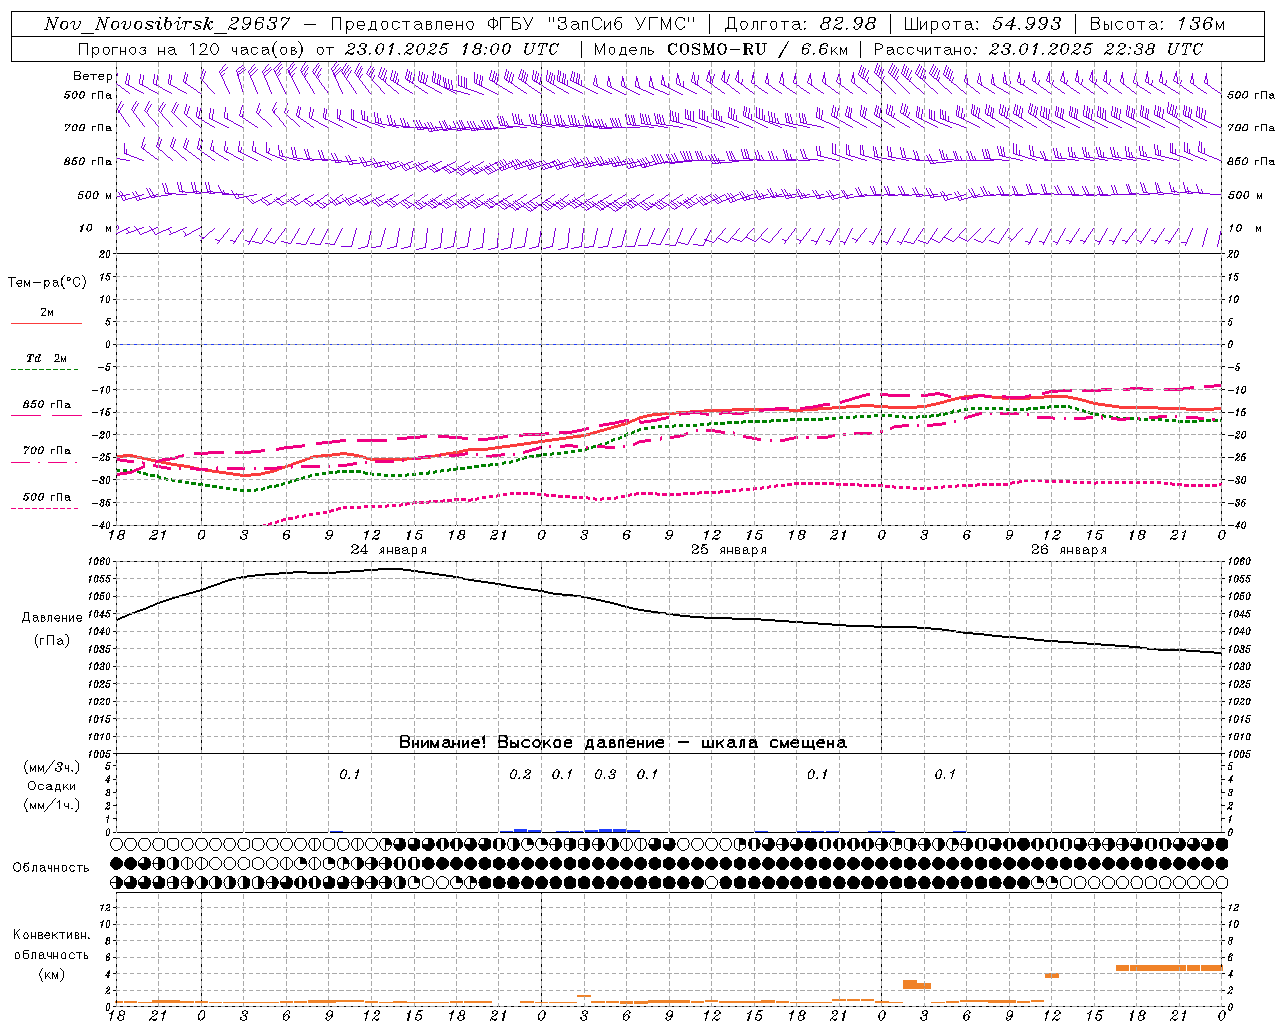Click the 0.2 precipitation amount
Viewport: 1280px width, 1024px height.
[x=520, y=775]
